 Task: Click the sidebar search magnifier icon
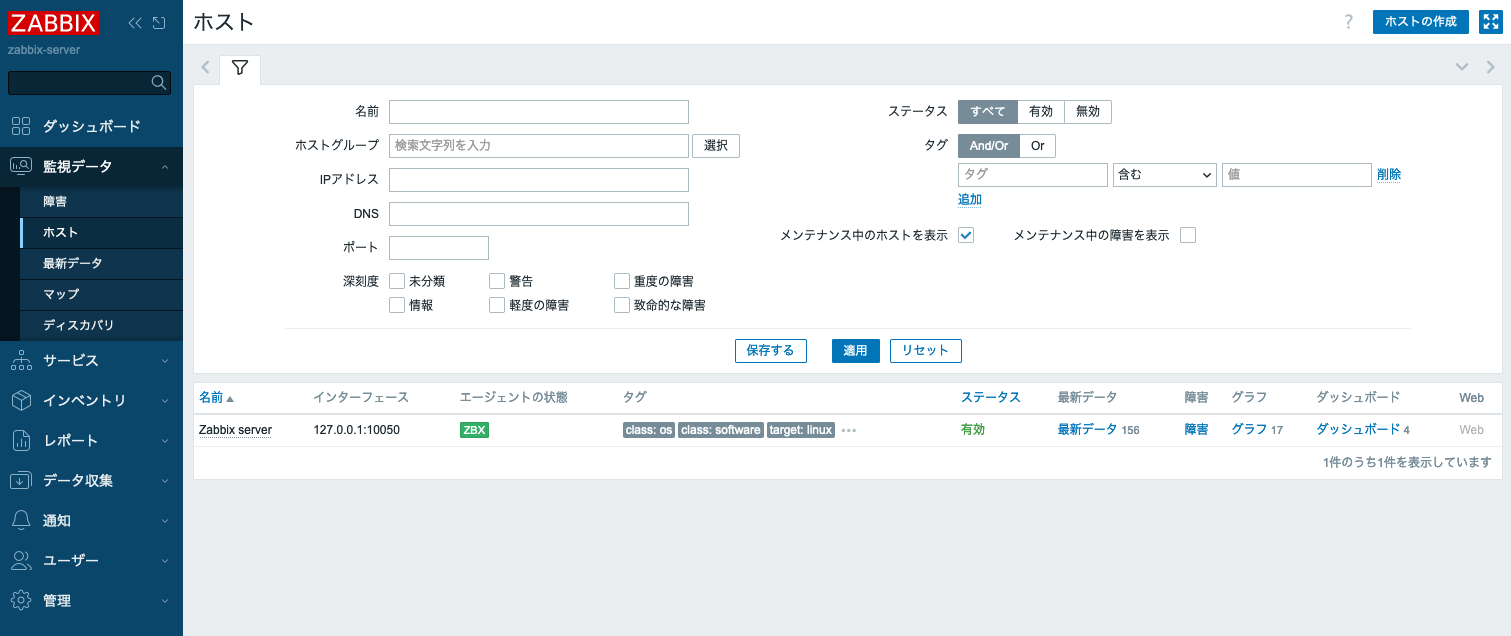[158, 82]
